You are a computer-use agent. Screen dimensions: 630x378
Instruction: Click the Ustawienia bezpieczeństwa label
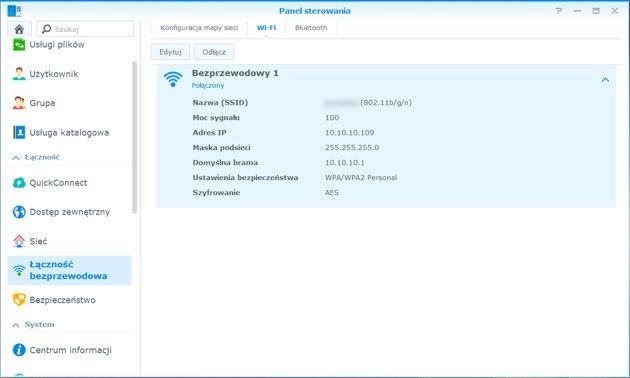pos(245,178)
